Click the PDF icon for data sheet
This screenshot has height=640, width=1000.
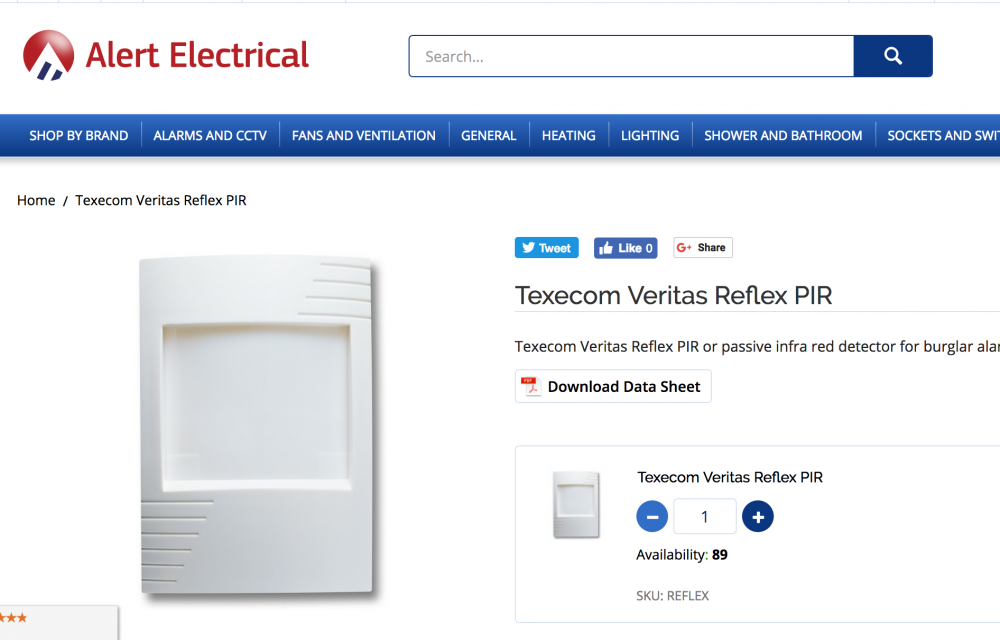point(531,386)
